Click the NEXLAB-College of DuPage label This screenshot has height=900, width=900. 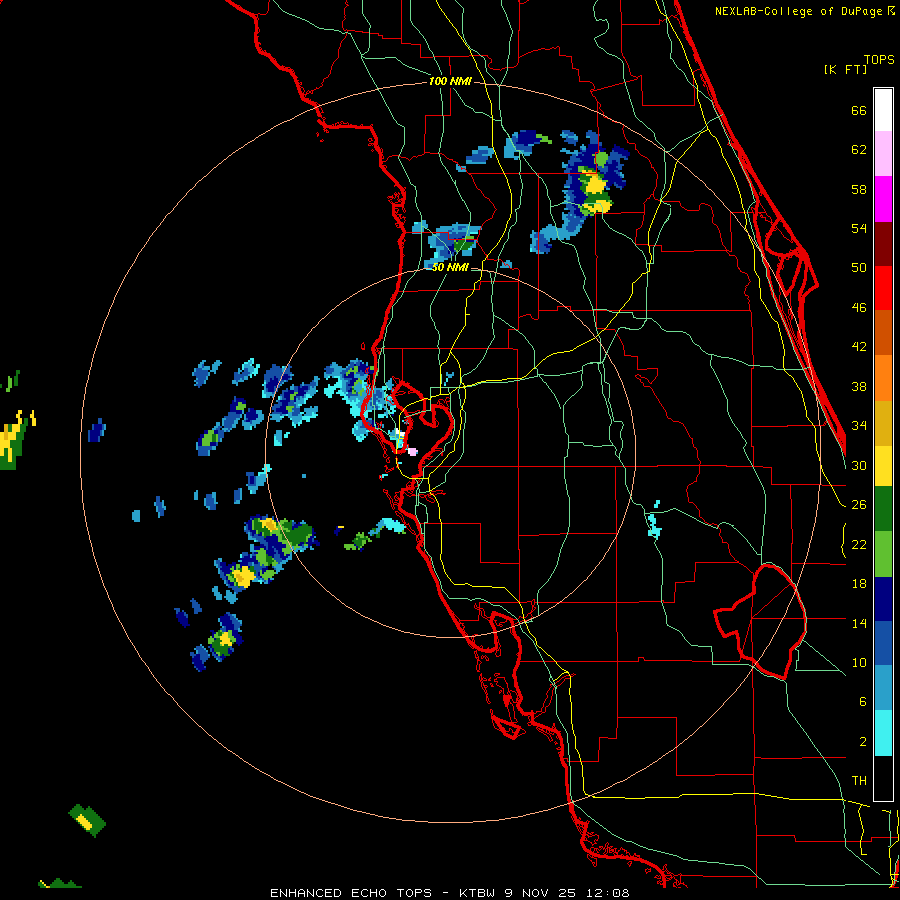(x=798, y=11)
